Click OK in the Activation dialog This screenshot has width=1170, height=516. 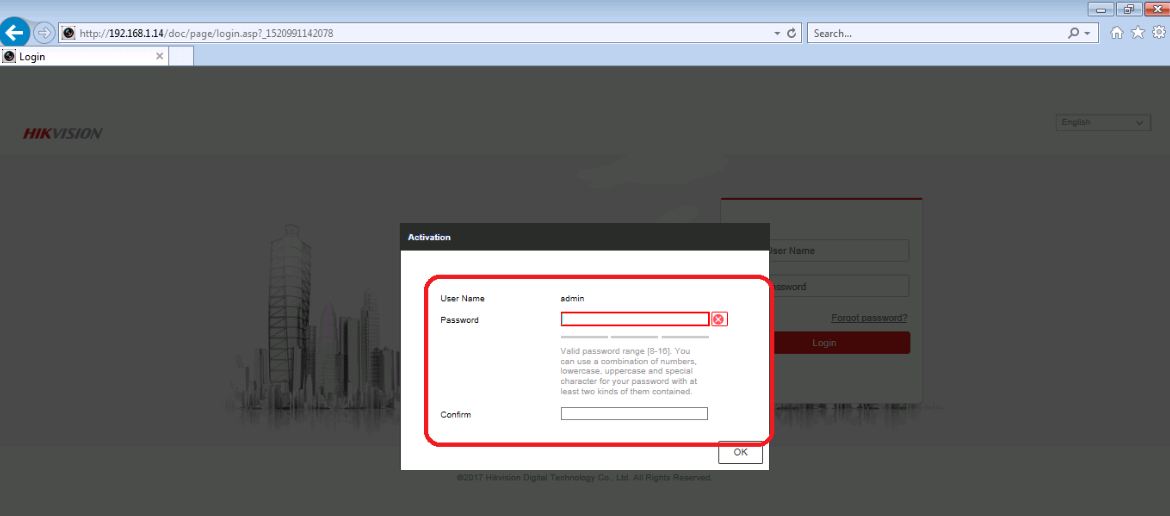click(x=740, y=452)
